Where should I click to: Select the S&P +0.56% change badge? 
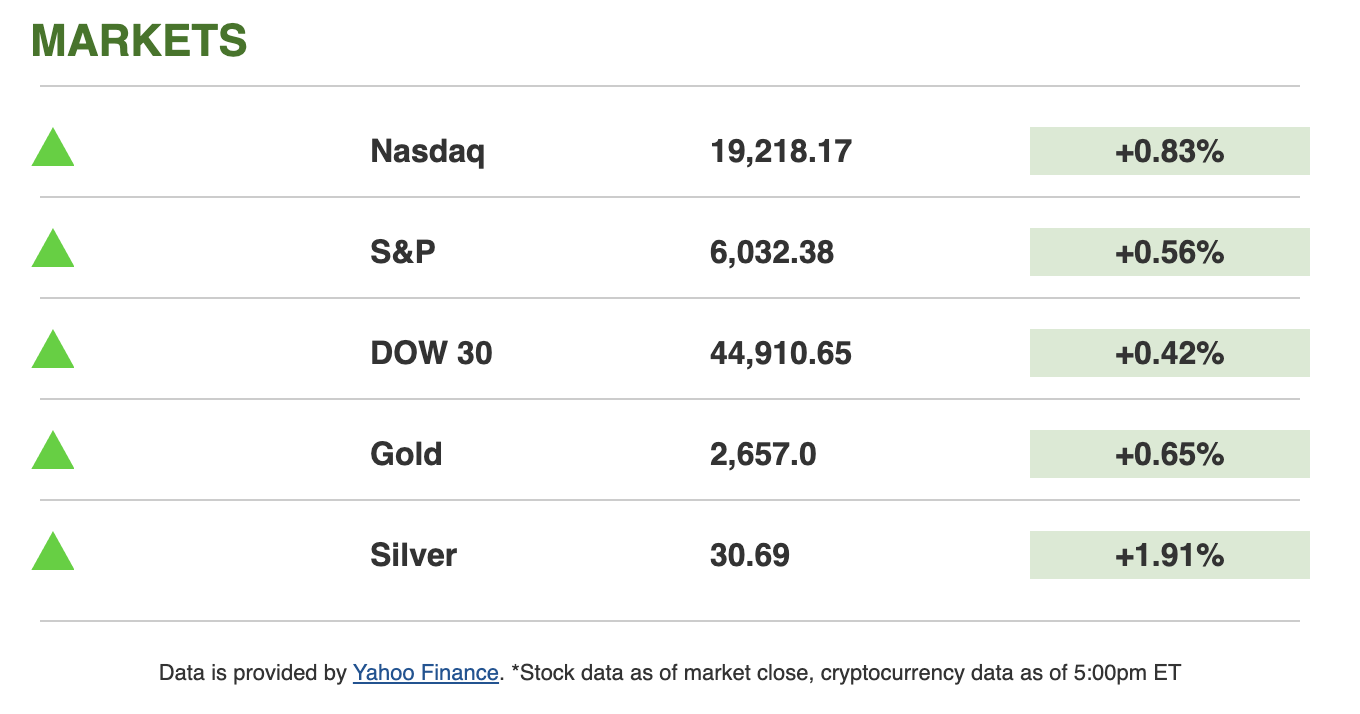[x=1169, y=252]
